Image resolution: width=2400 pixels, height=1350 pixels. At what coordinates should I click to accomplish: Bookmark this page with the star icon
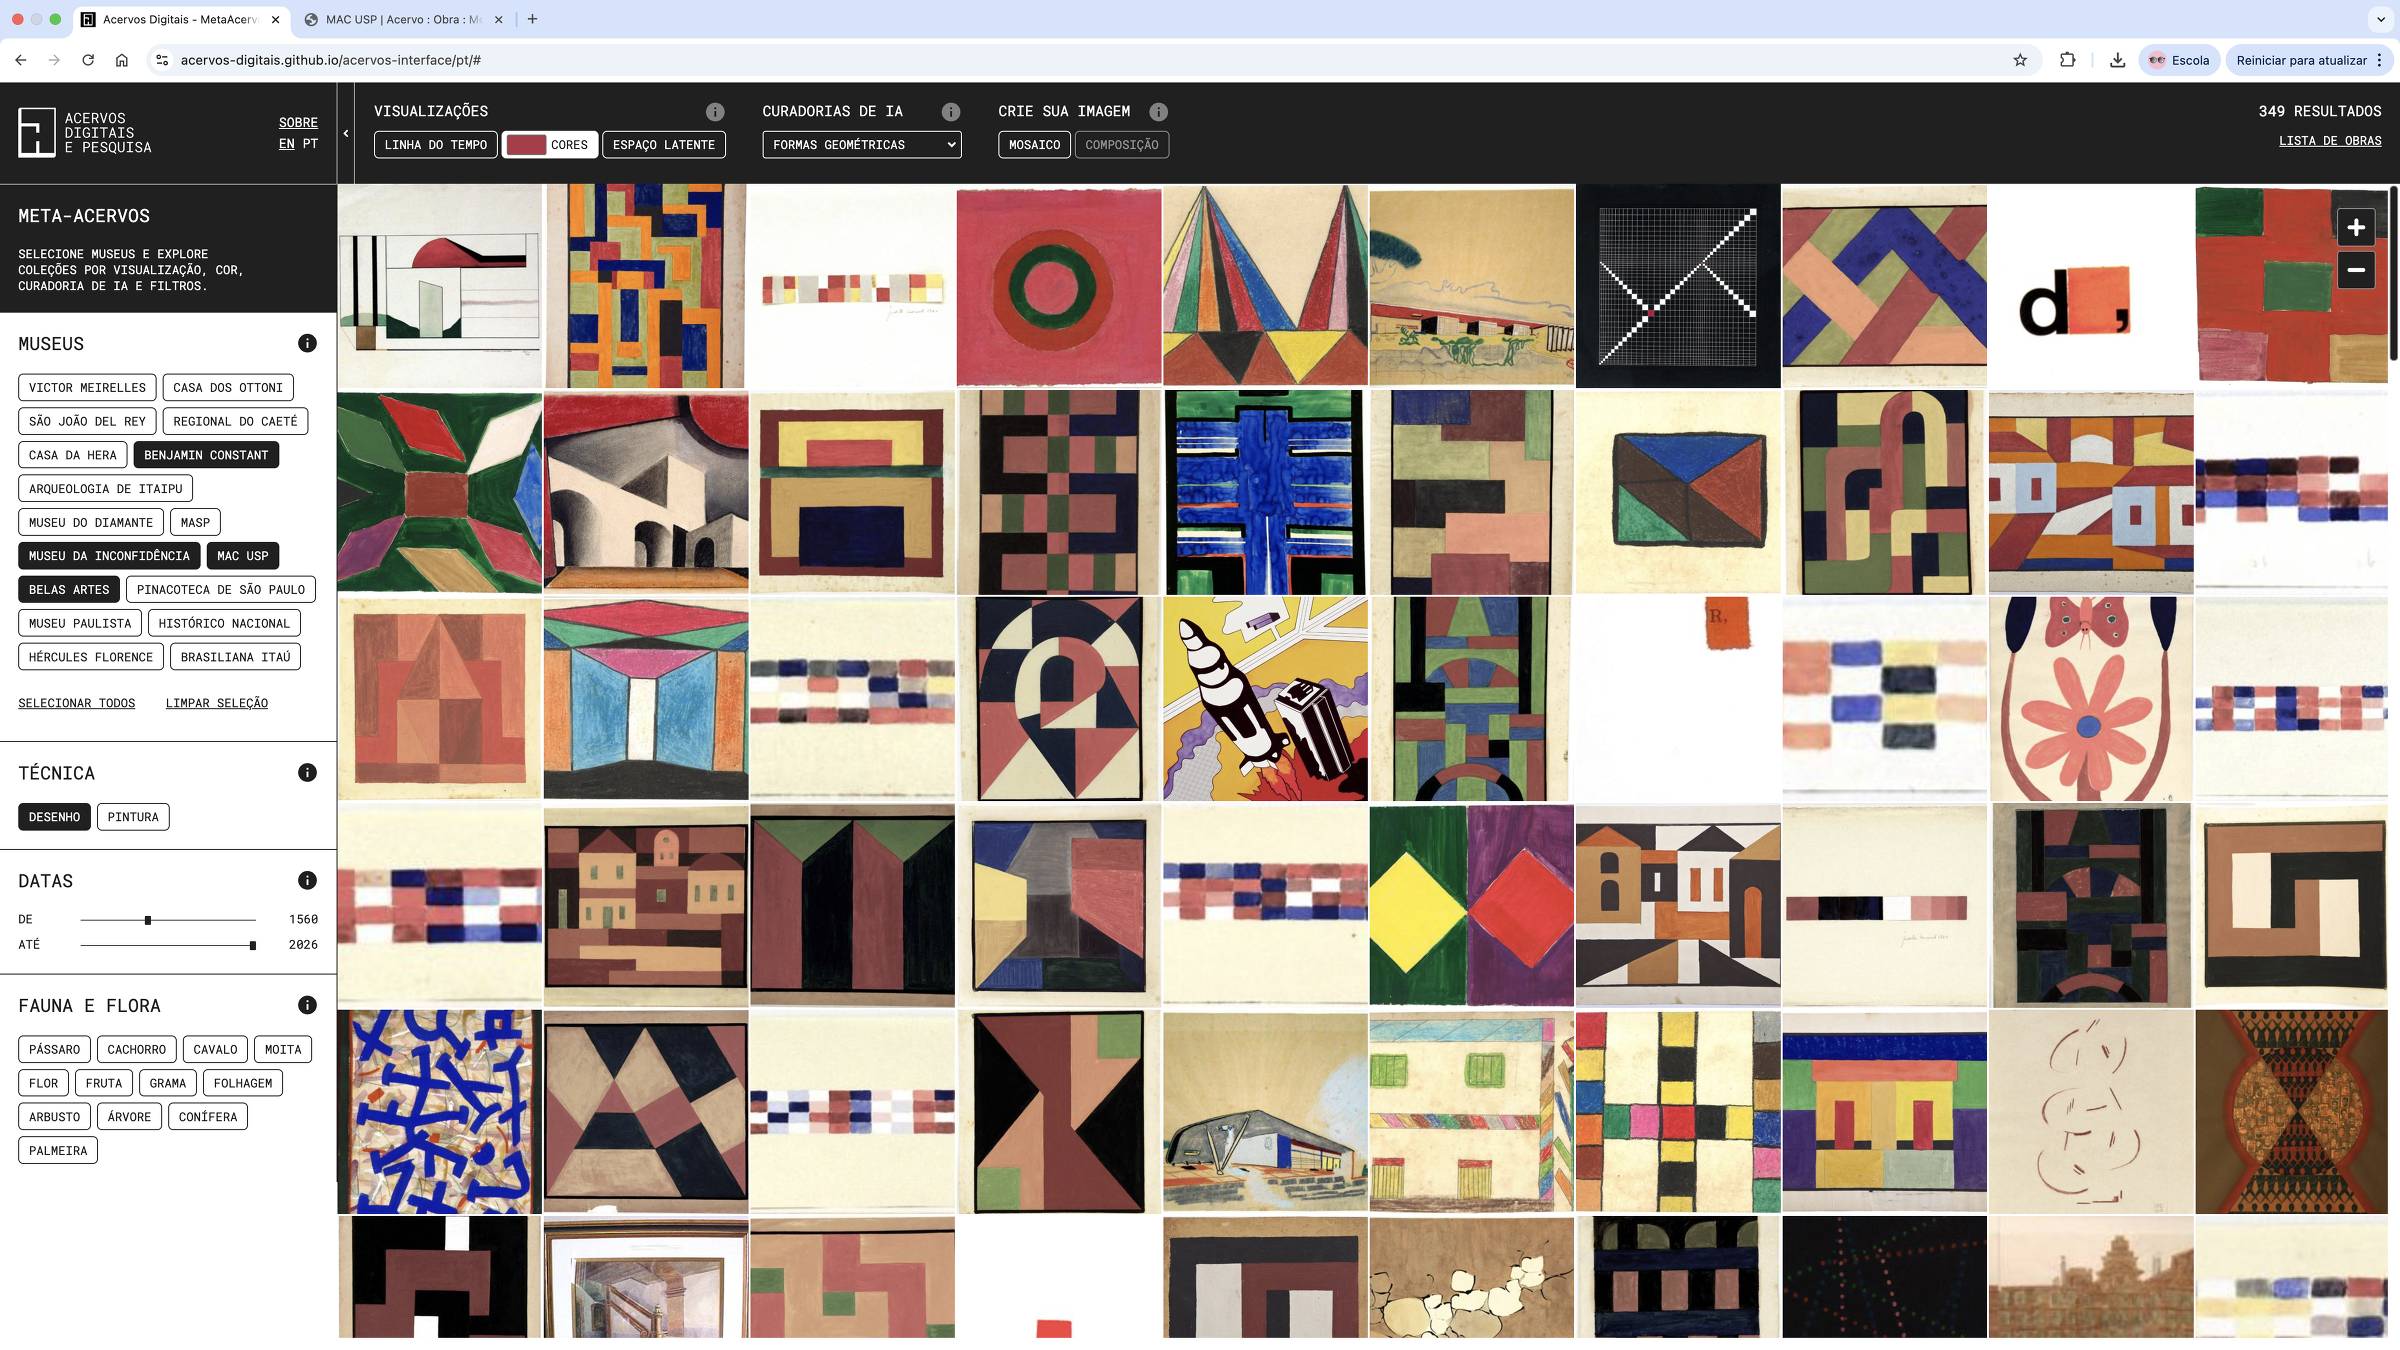point(2020,60)
